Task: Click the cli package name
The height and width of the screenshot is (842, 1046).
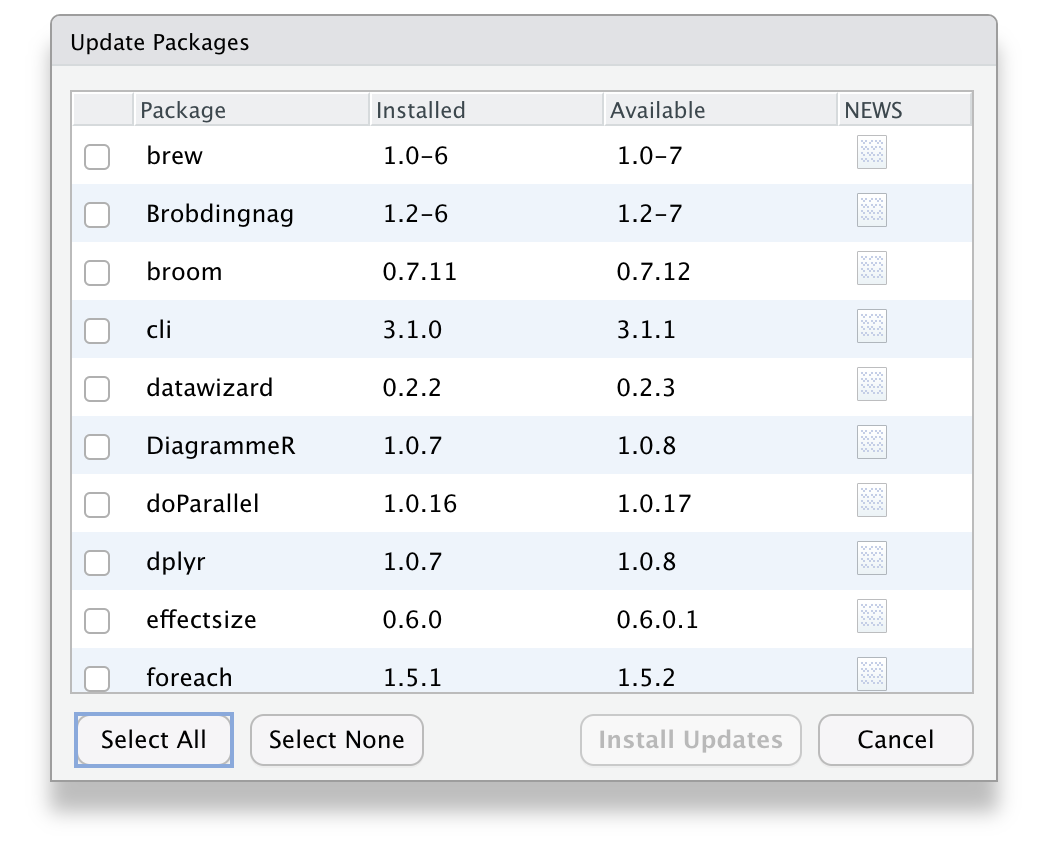Action: coord(159,330)
